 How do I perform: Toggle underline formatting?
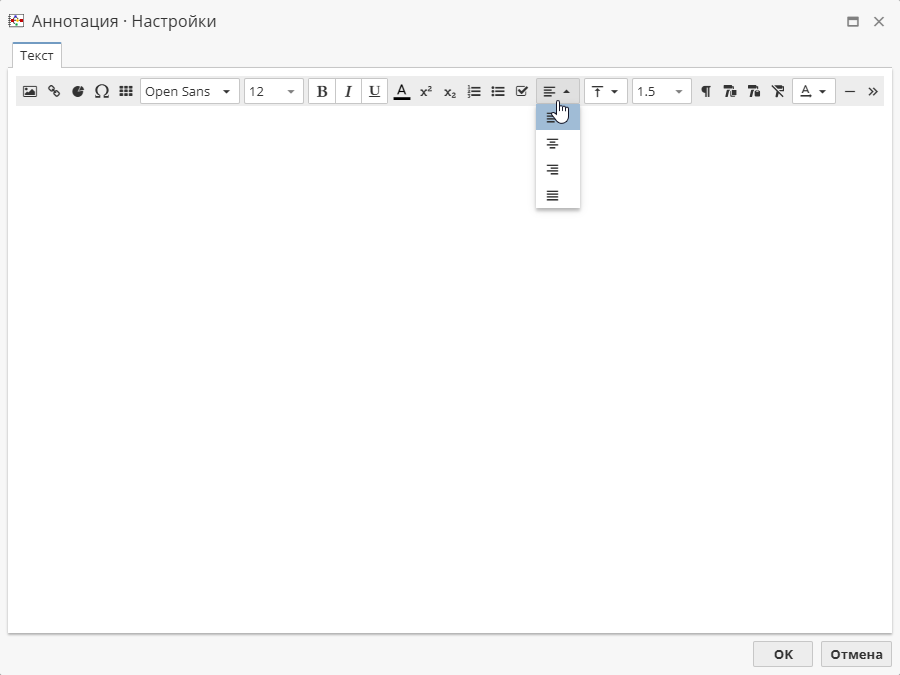tap(374, 91)
